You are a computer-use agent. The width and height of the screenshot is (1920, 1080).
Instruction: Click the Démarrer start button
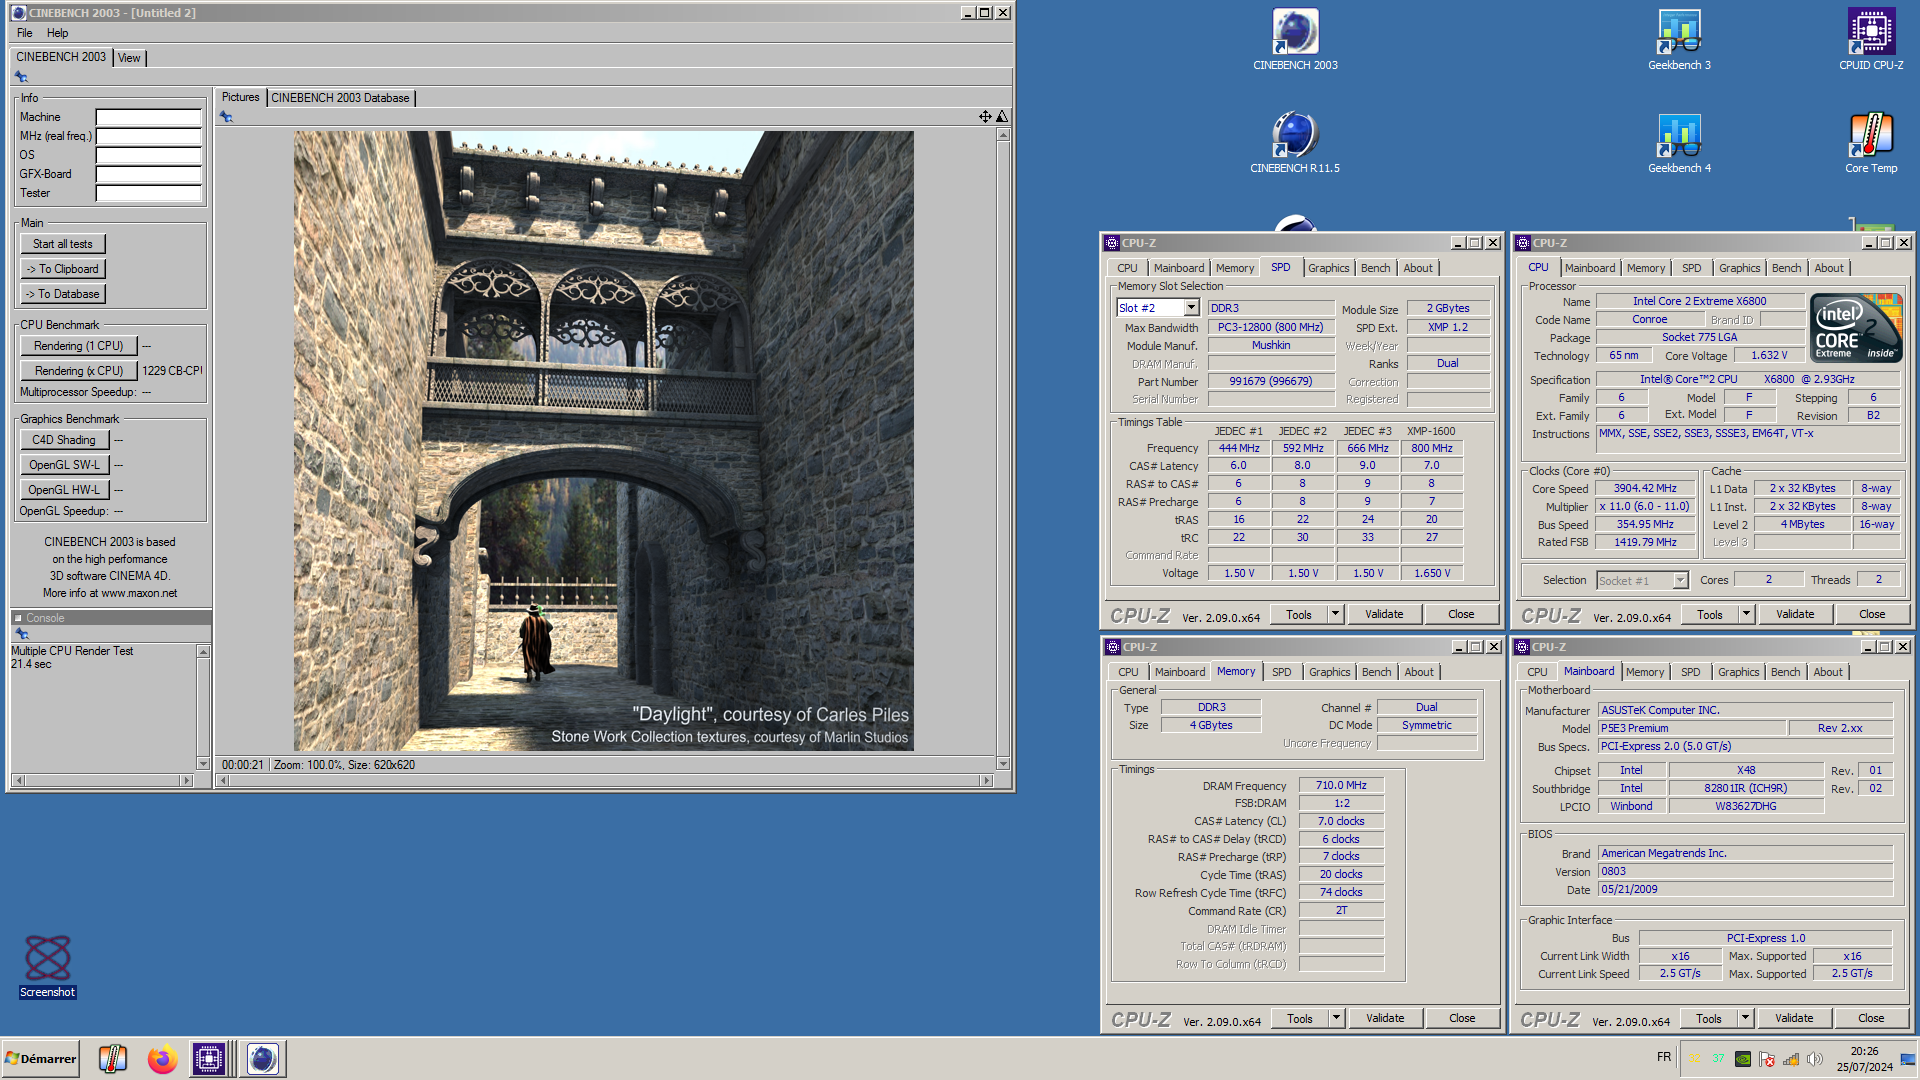tap(41, 1058)
